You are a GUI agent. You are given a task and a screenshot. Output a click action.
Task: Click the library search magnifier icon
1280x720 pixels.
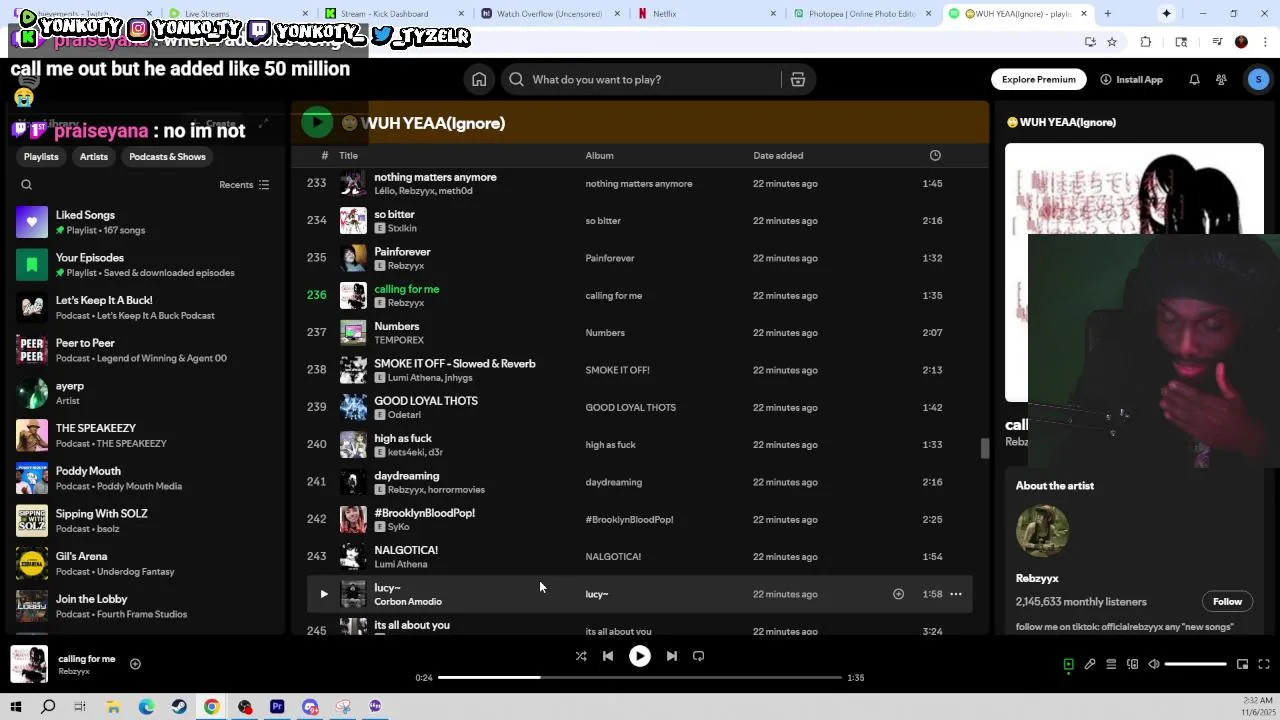point(27,185)
